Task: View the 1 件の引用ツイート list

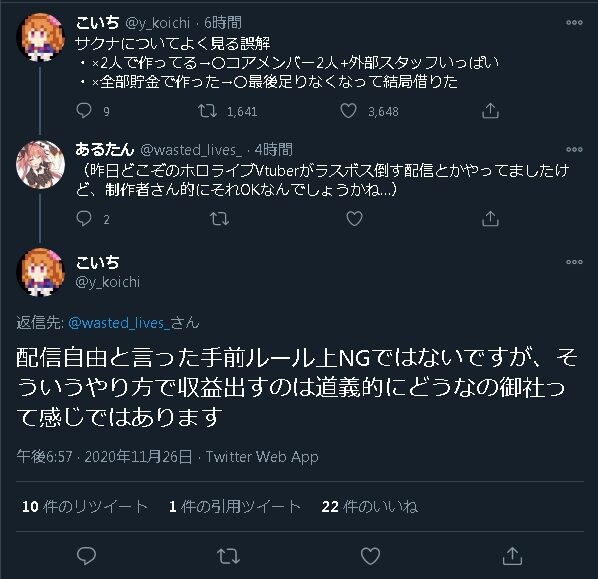Action: 235,507
